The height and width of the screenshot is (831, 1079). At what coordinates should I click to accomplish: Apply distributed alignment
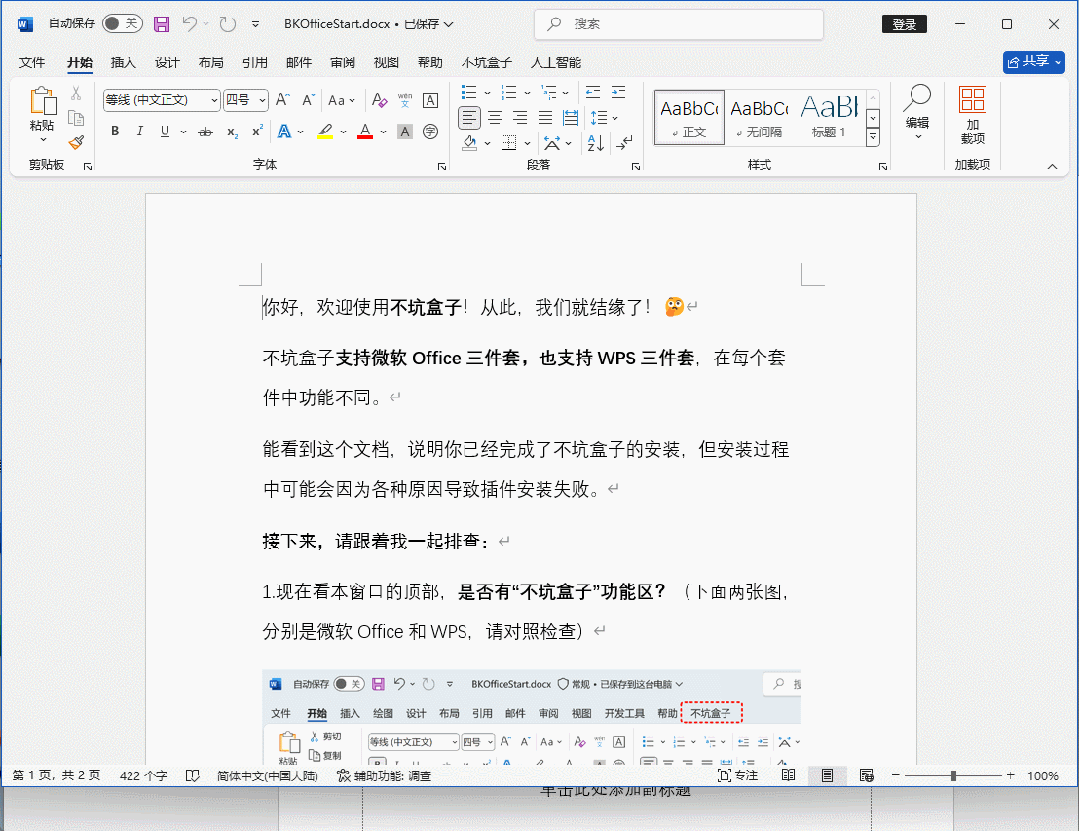point(570,118)
